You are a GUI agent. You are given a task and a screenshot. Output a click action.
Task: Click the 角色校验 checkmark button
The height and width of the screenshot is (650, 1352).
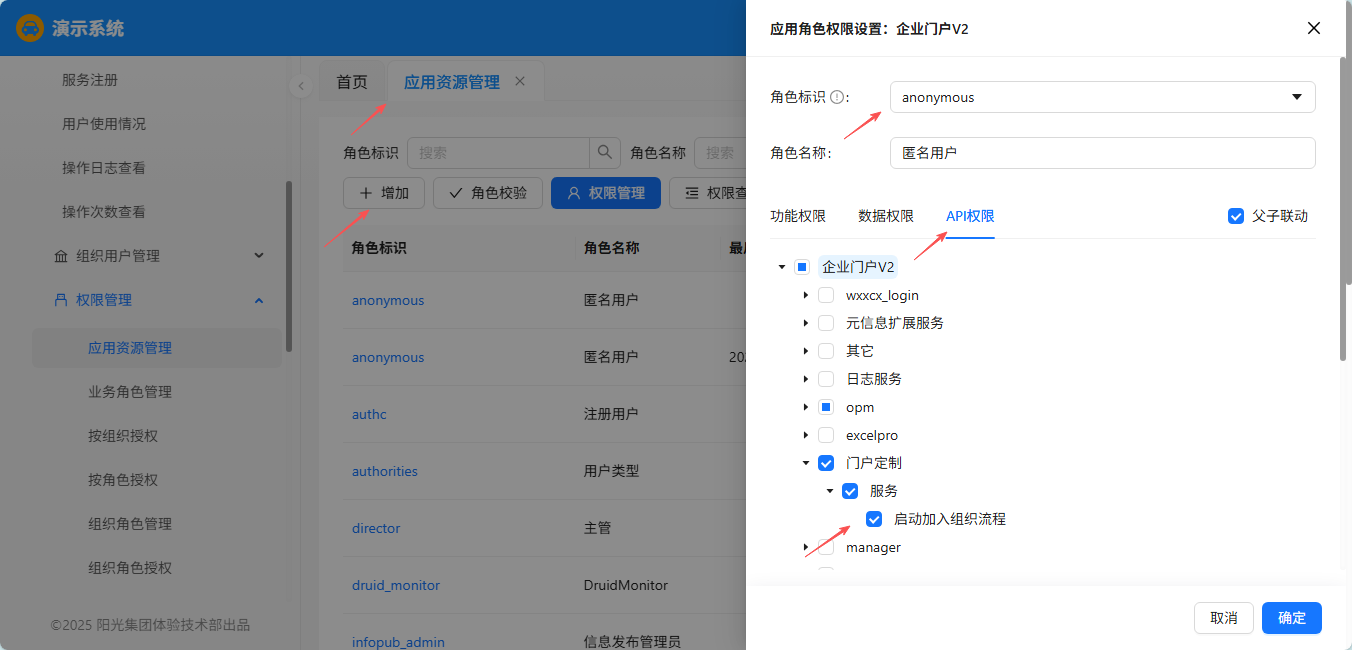click(x=487, y=193)
